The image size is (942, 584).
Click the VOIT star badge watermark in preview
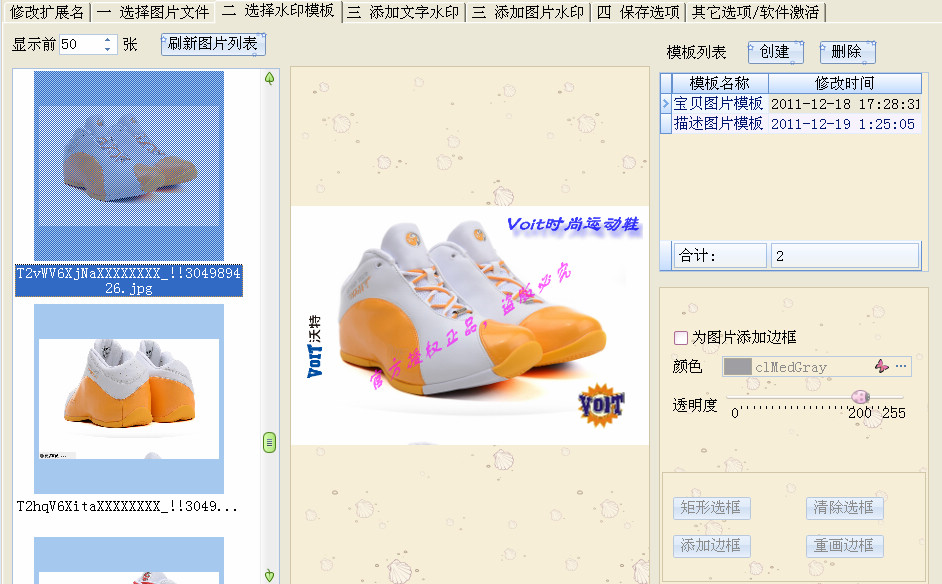pos(601,405)
